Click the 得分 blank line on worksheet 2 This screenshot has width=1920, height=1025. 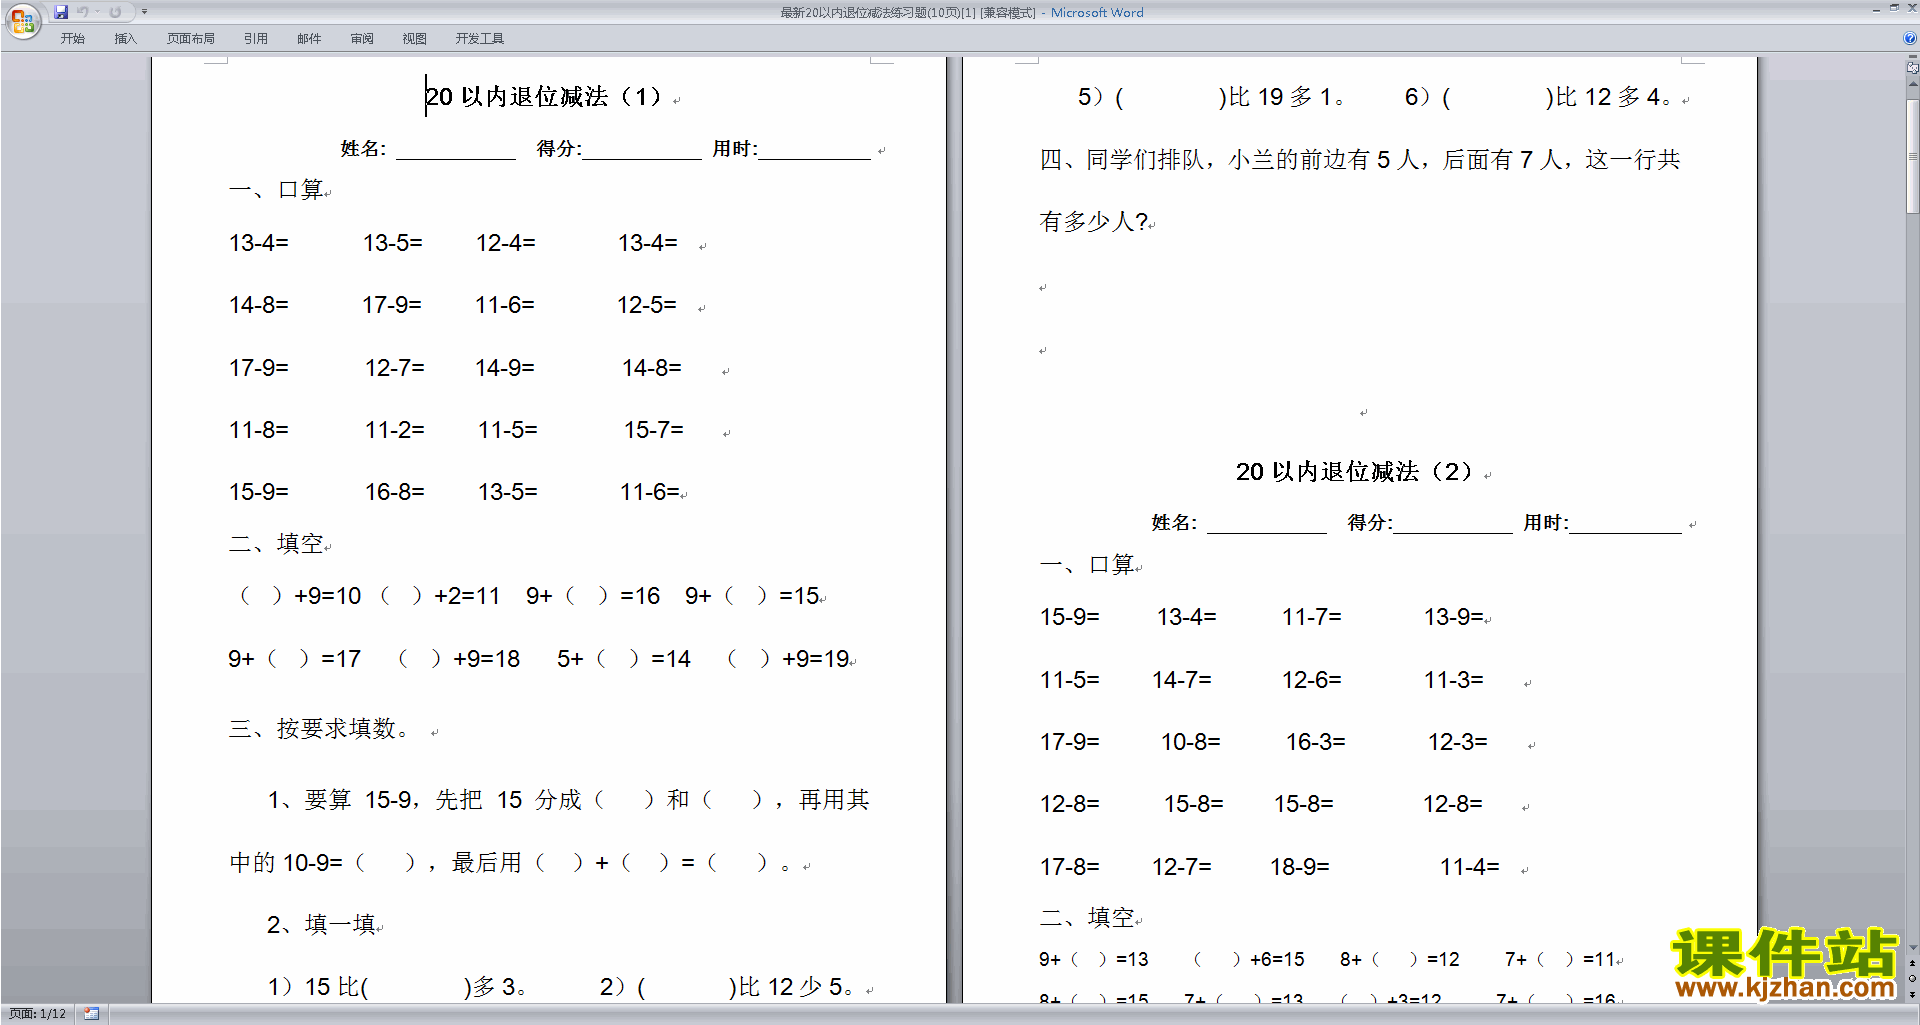(x=1453, y=526)
